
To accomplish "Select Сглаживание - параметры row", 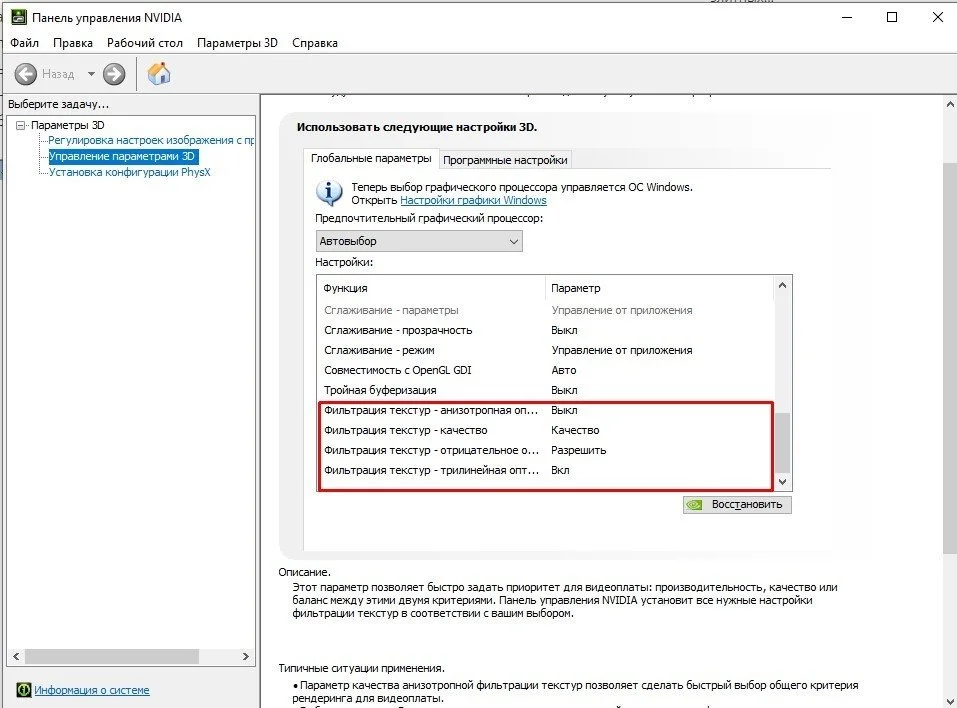I will click(x=546, y=310).
